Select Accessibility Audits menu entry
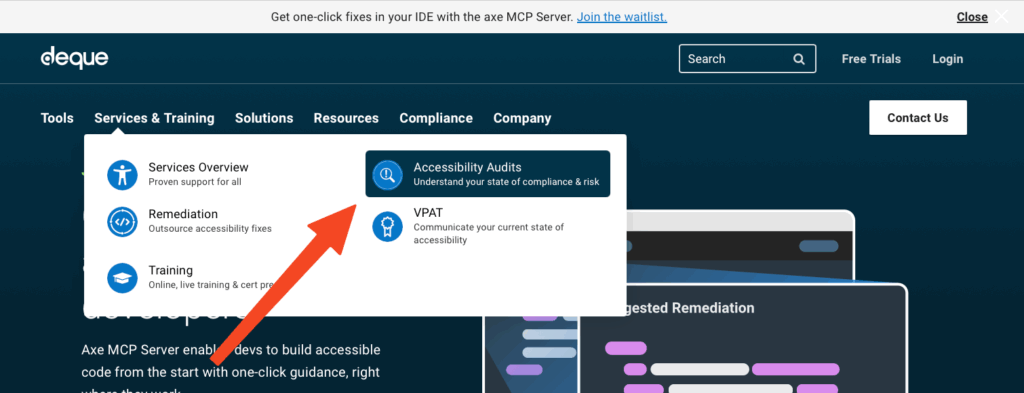 pos(488,174)
